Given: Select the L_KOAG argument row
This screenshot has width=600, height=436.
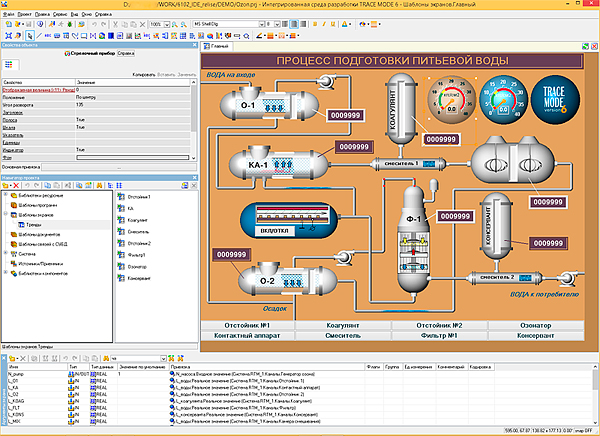Looking at the screenshot, I should pyautogui.click(x=298, y=401).
